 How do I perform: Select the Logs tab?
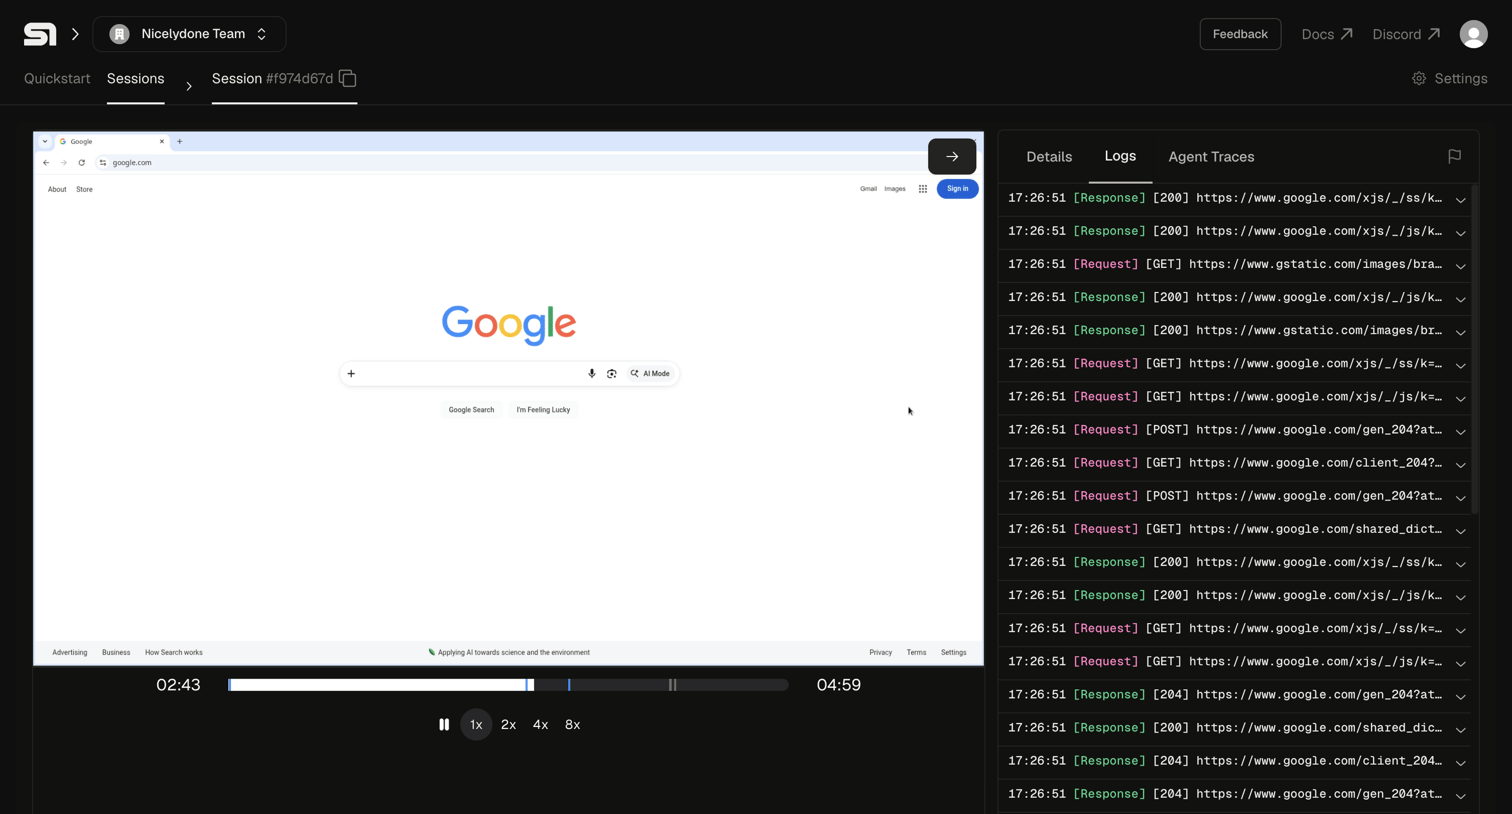(1120, 156)
